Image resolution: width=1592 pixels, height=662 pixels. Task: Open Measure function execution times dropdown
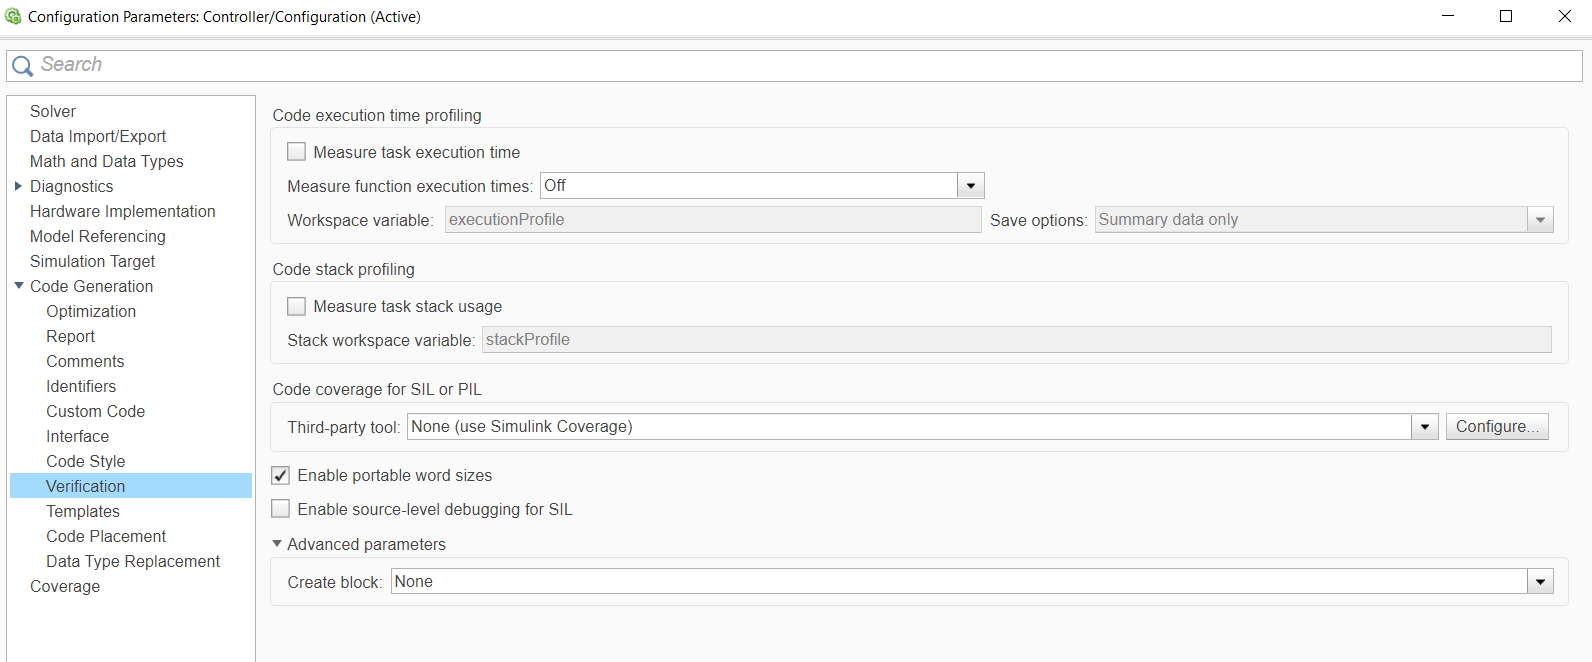point(970,186)
